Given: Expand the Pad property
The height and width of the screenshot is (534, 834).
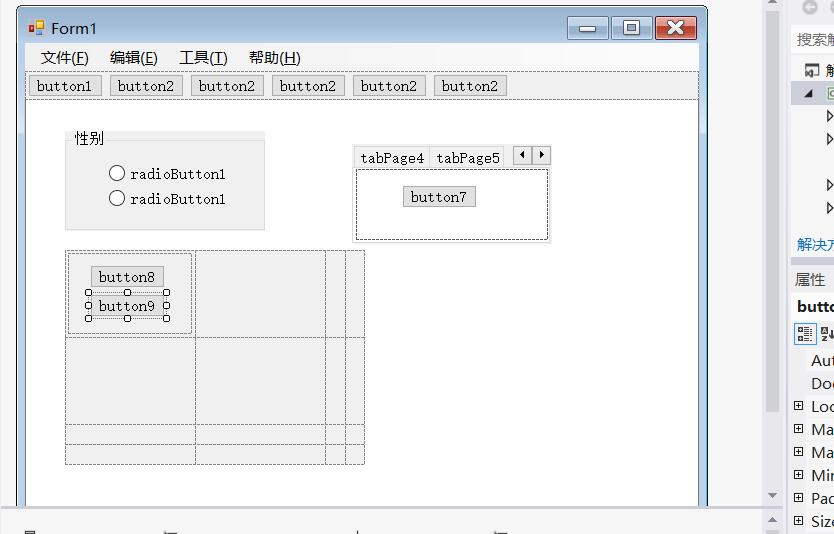Looking at the screenshot, I should (x=798, y=497).
